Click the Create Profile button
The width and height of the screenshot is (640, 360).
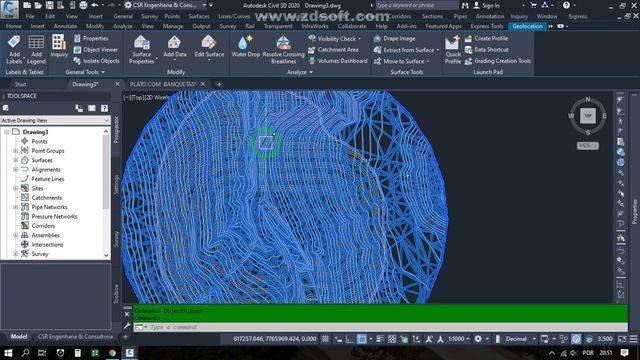486,38
